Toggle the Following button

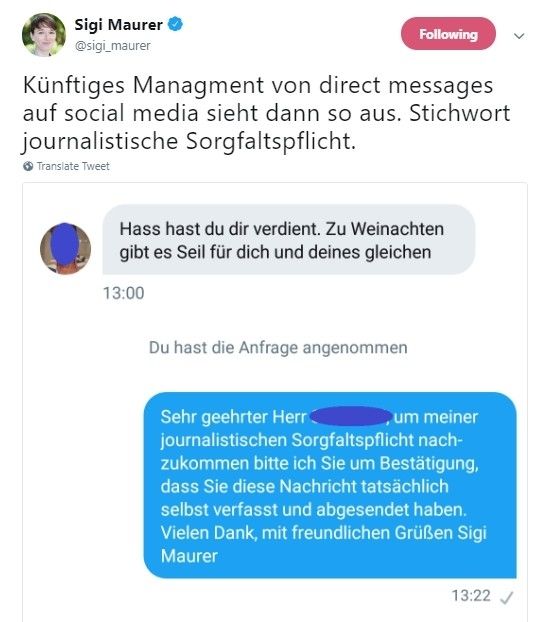pyautogui.click(x=448, y=34)
